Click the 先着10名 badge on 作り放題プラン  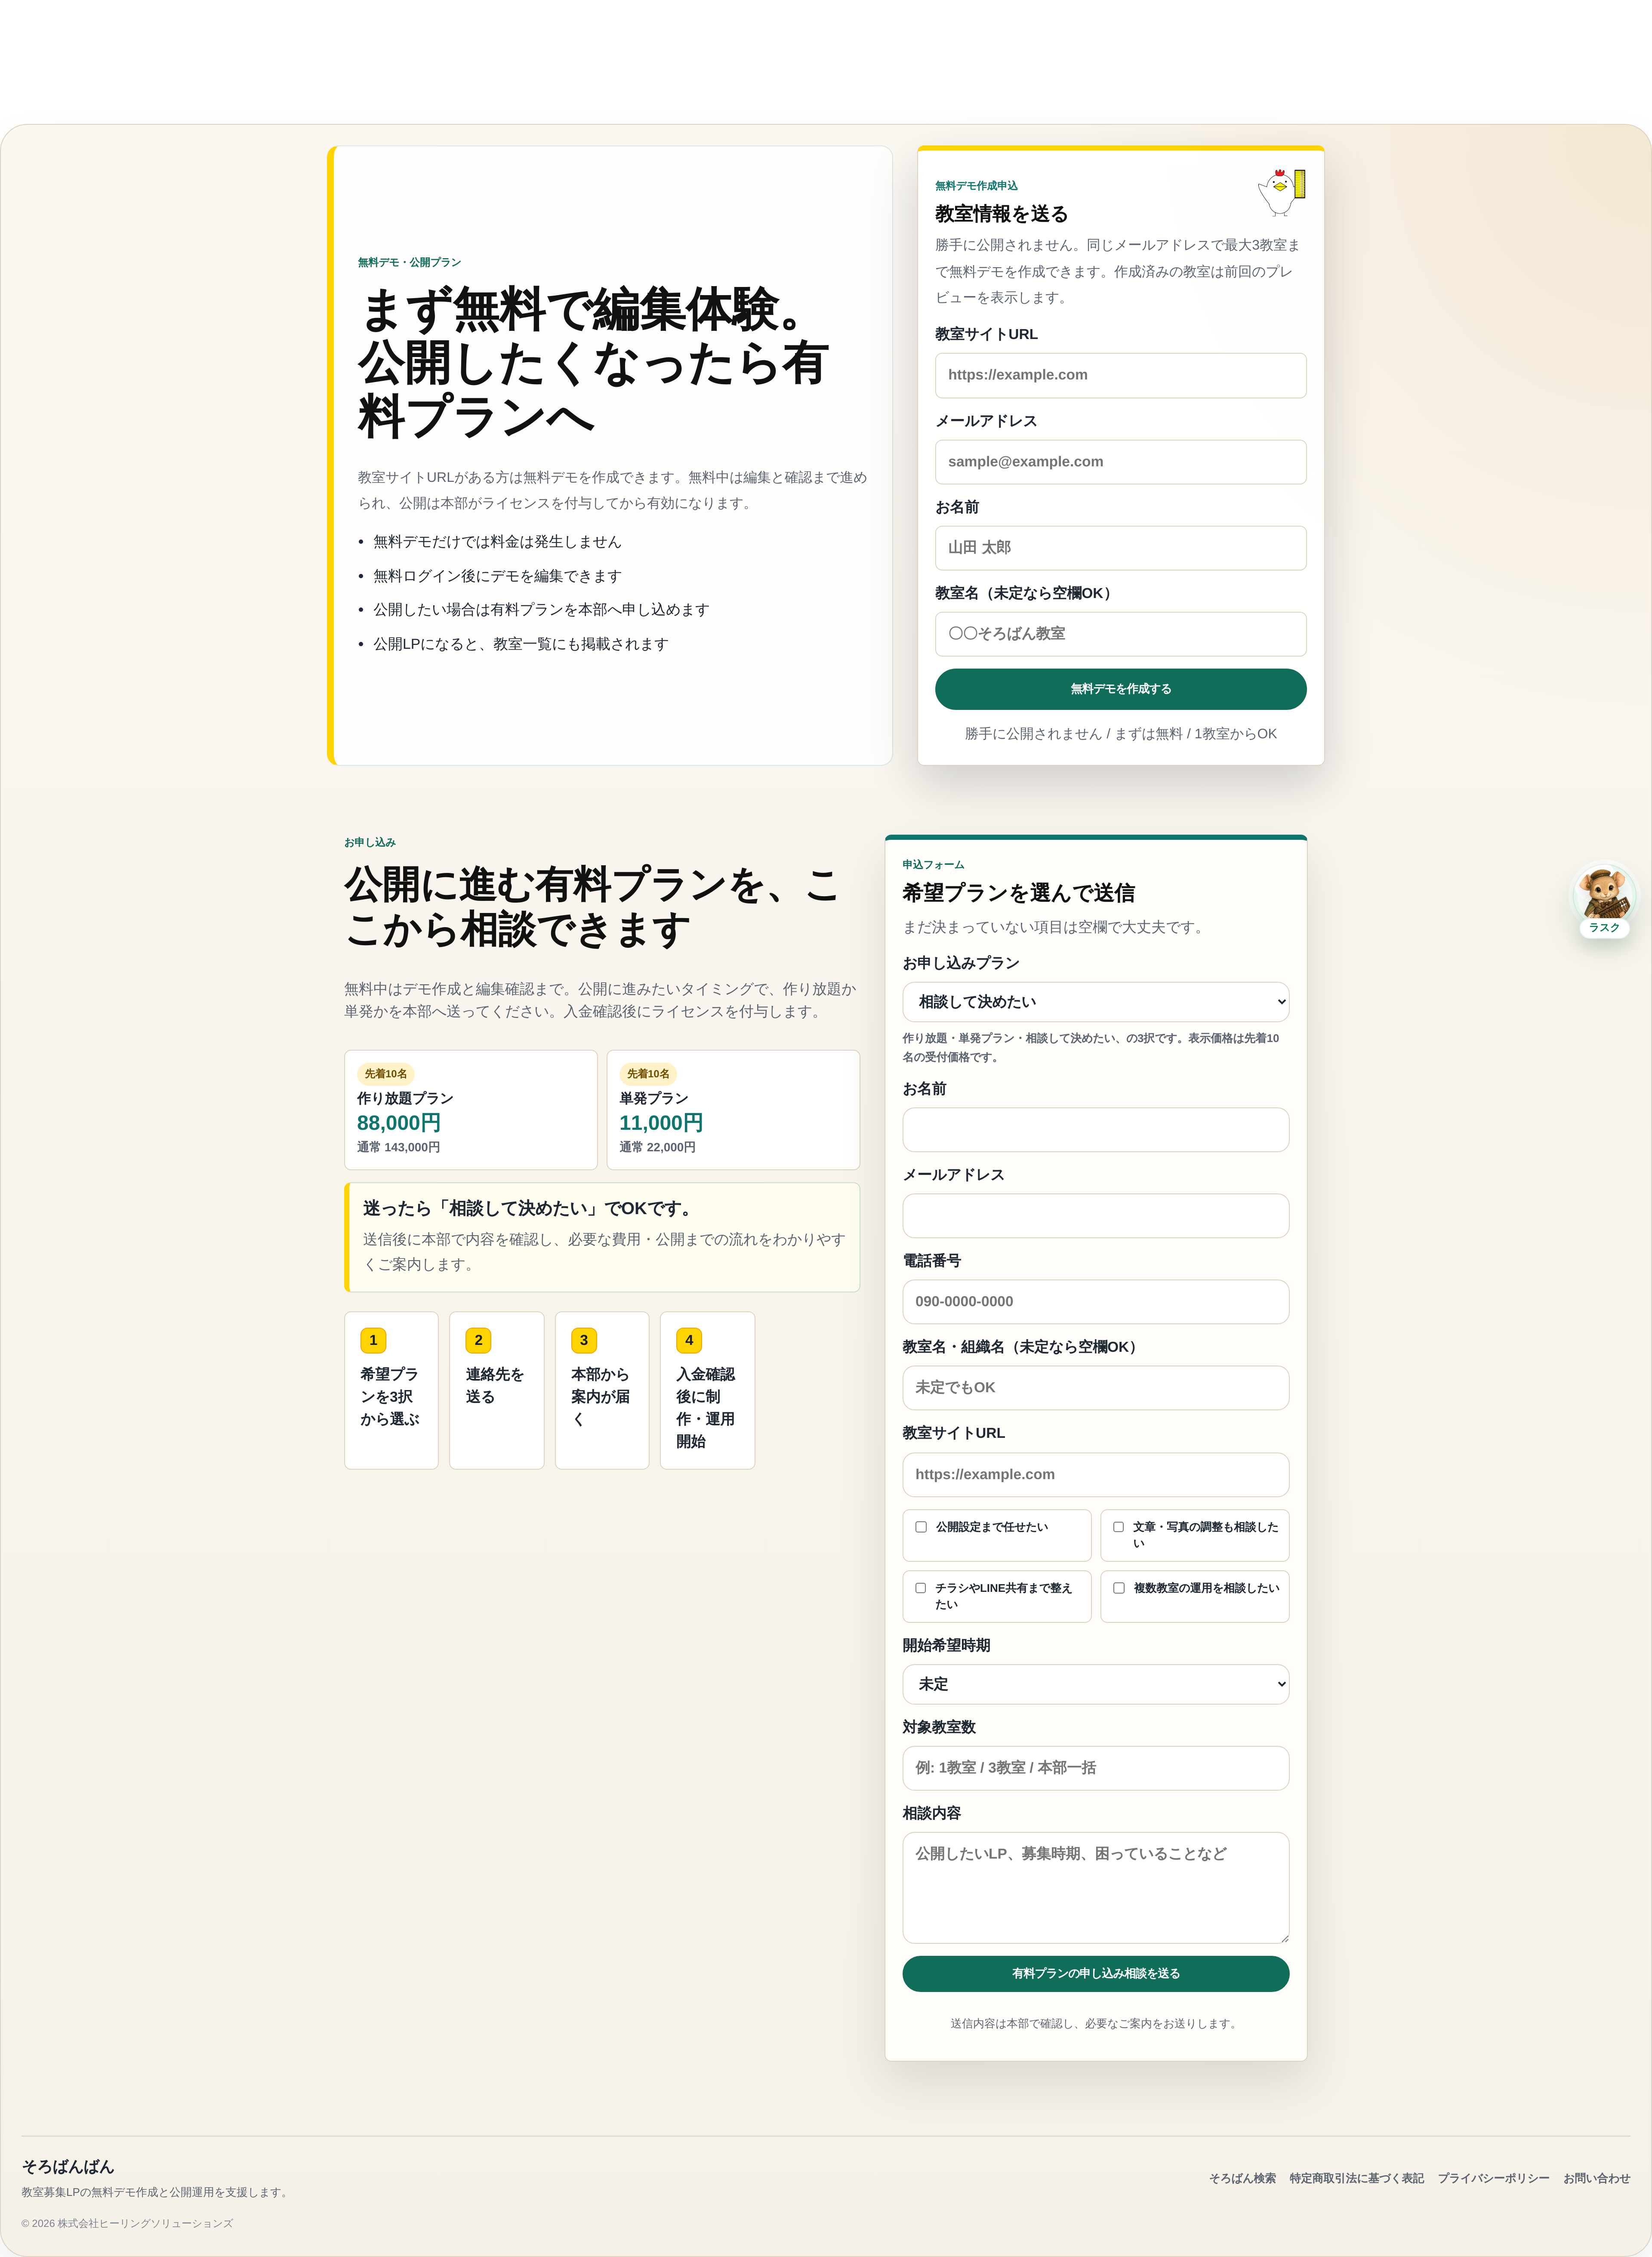(x=386, y=1074)
